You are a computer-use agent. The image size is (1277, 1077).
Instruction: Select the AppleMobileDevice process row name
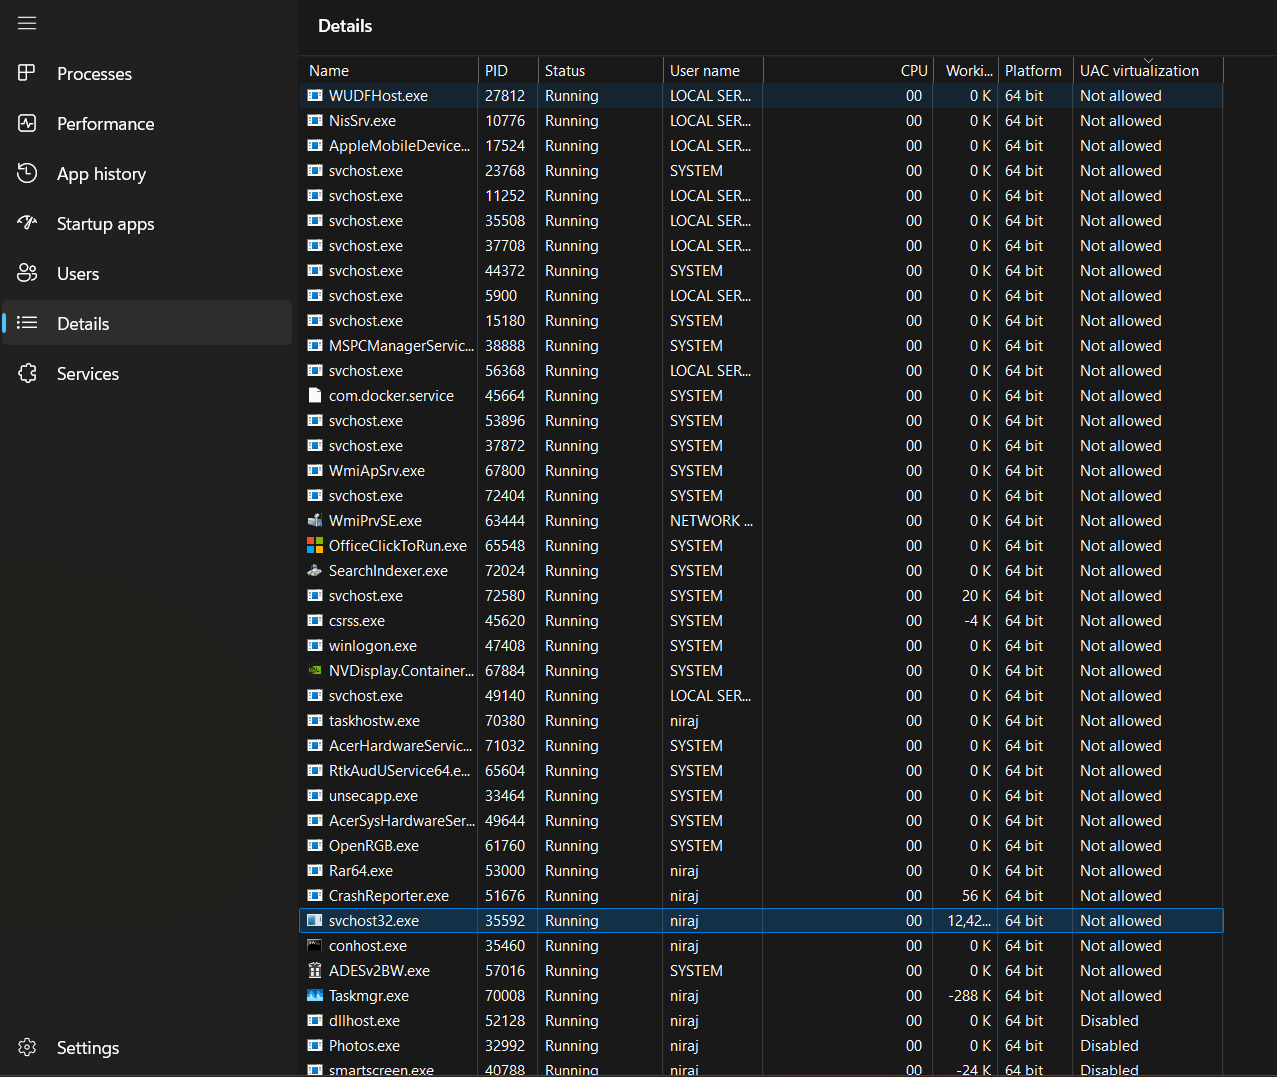399,146
